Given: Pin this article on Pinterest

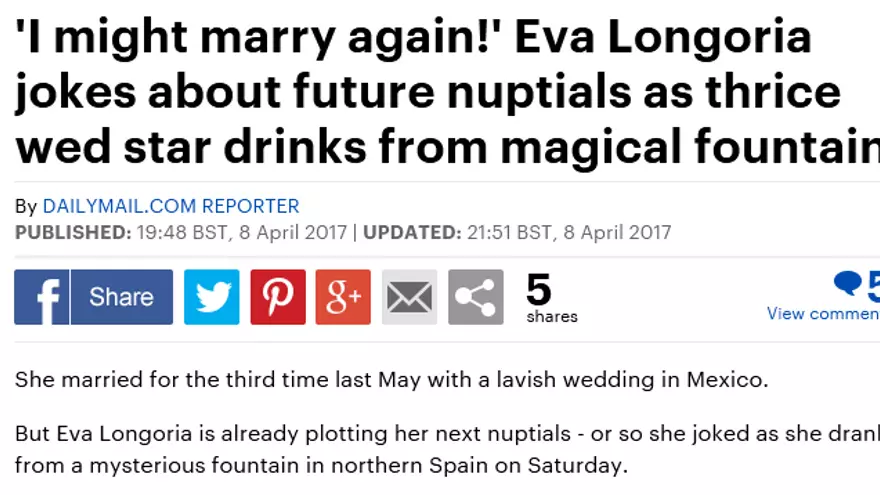Looking at the screenshot, I should (x=278, y=297).
